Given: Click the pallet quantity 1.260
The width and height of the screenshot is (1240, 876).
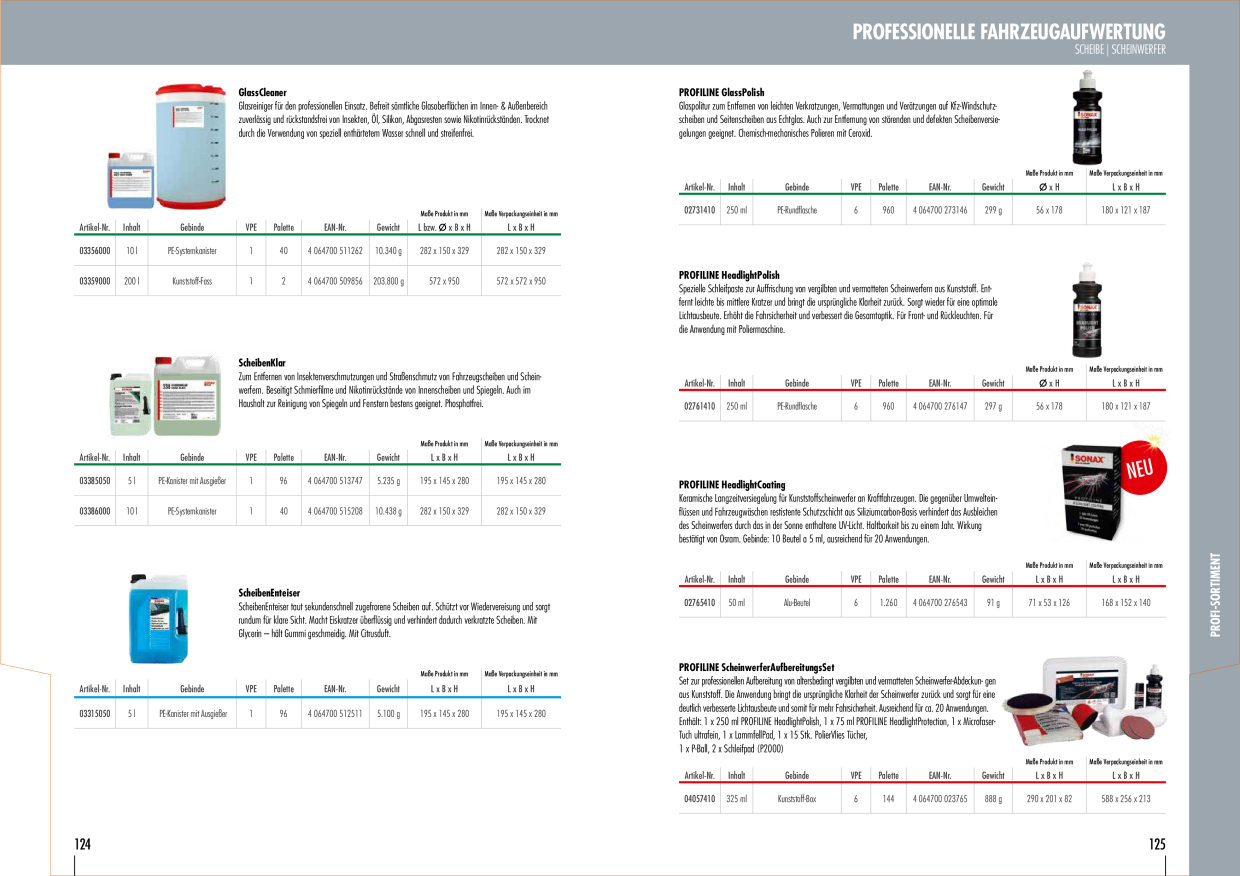Looking at the screenshot, I should coord(888,603).
